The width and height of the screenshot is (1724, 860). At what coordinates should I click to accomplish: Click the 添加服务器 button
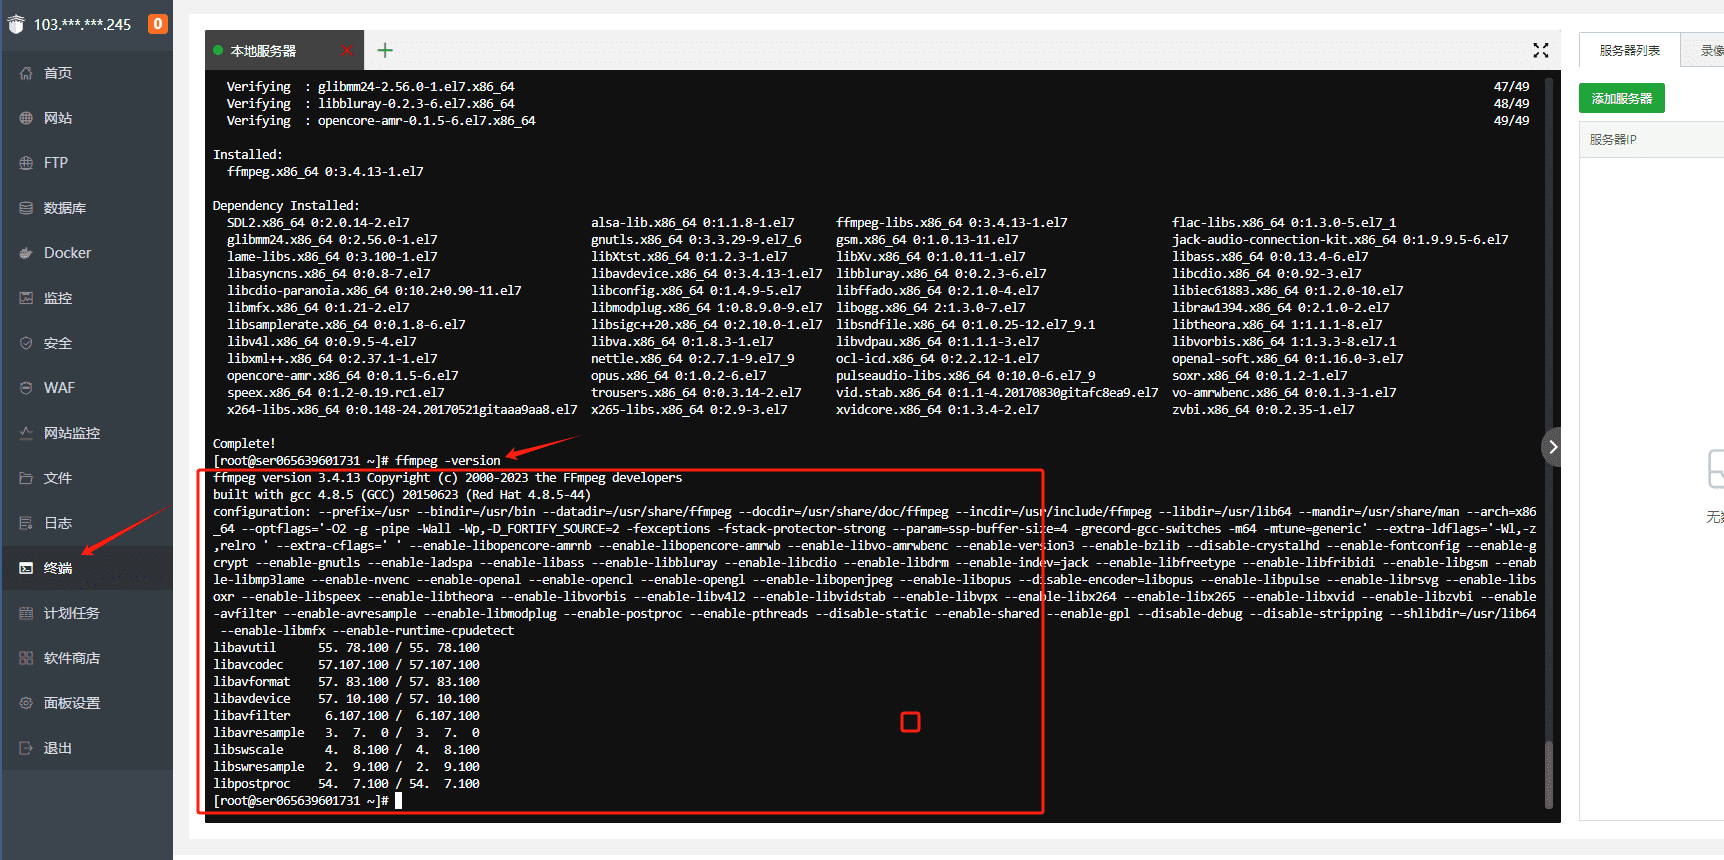click(1621, 98)
